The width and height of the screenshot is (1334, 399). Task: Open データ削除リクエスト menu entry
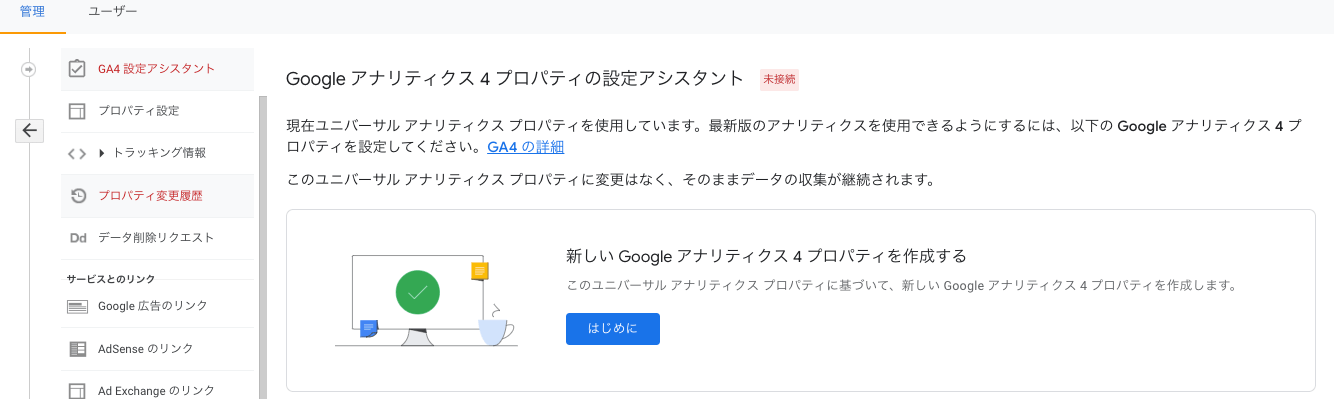157,238
